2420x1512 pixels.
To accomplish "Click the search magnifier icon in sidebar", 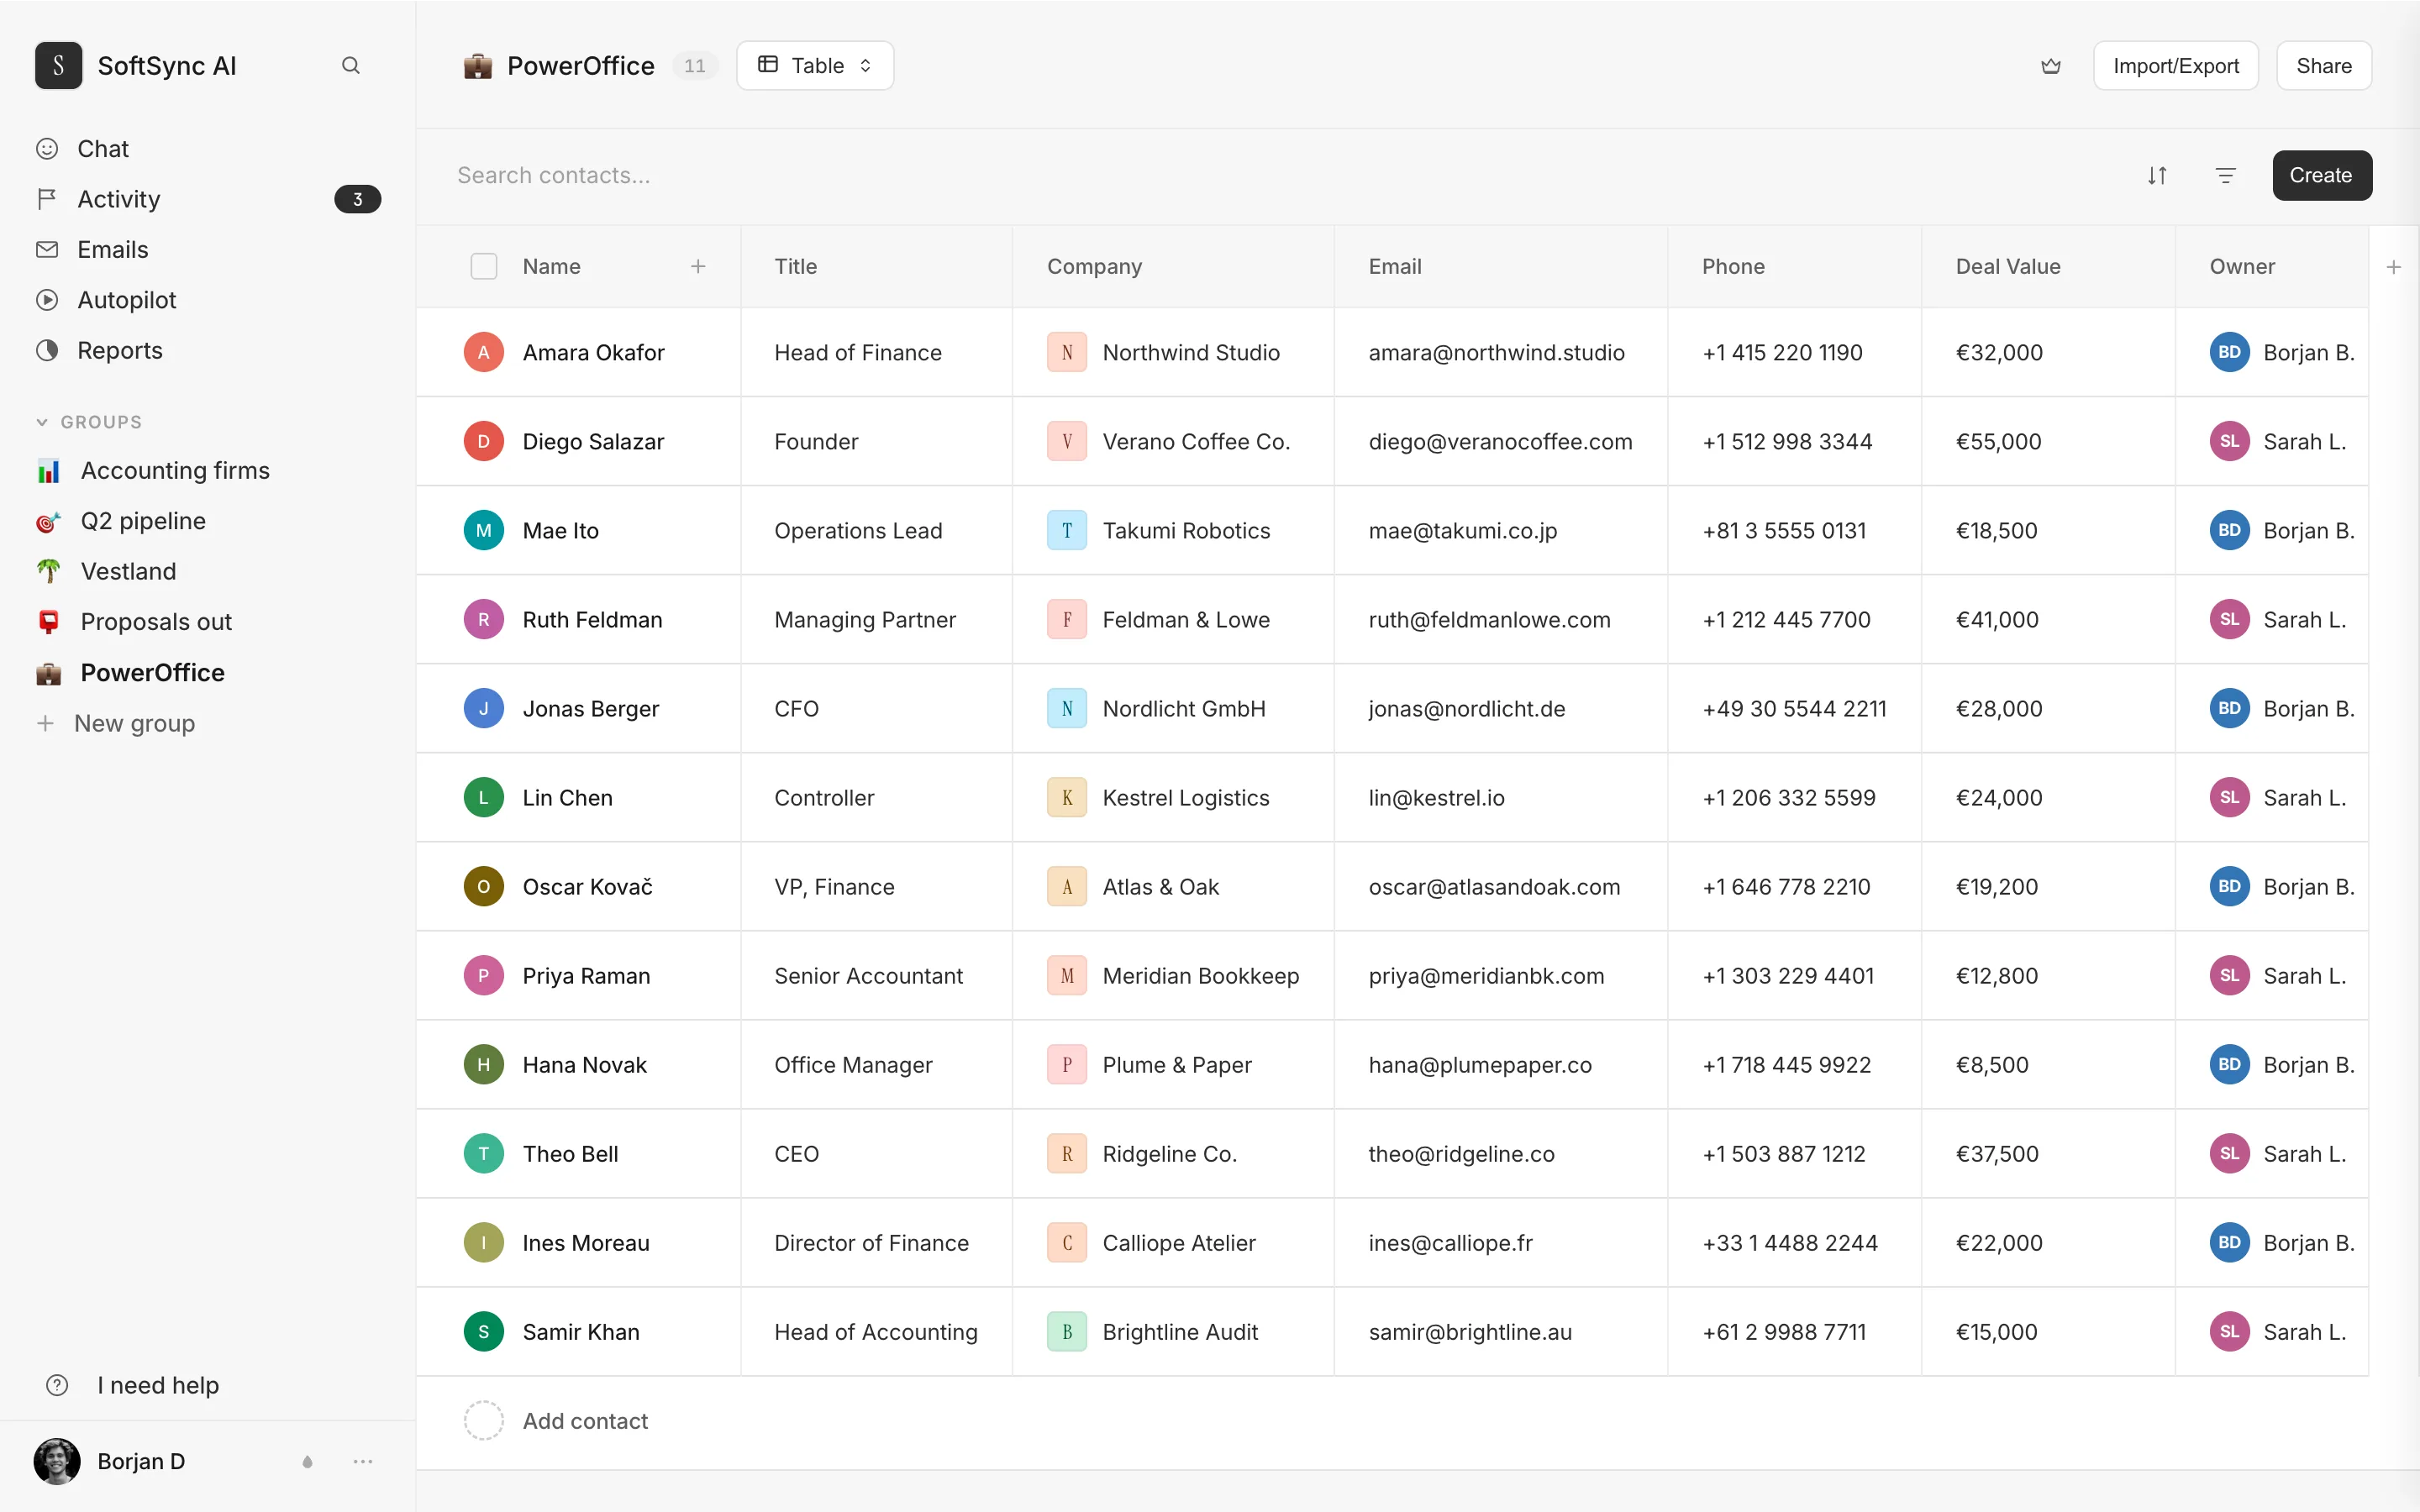I will 350,66.
